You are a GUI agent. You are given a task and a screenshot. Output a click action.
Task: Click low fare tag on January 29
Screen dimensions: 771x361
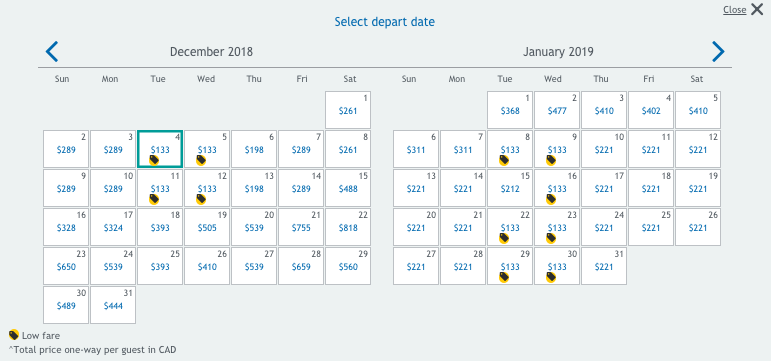click(x=504, y=277)
